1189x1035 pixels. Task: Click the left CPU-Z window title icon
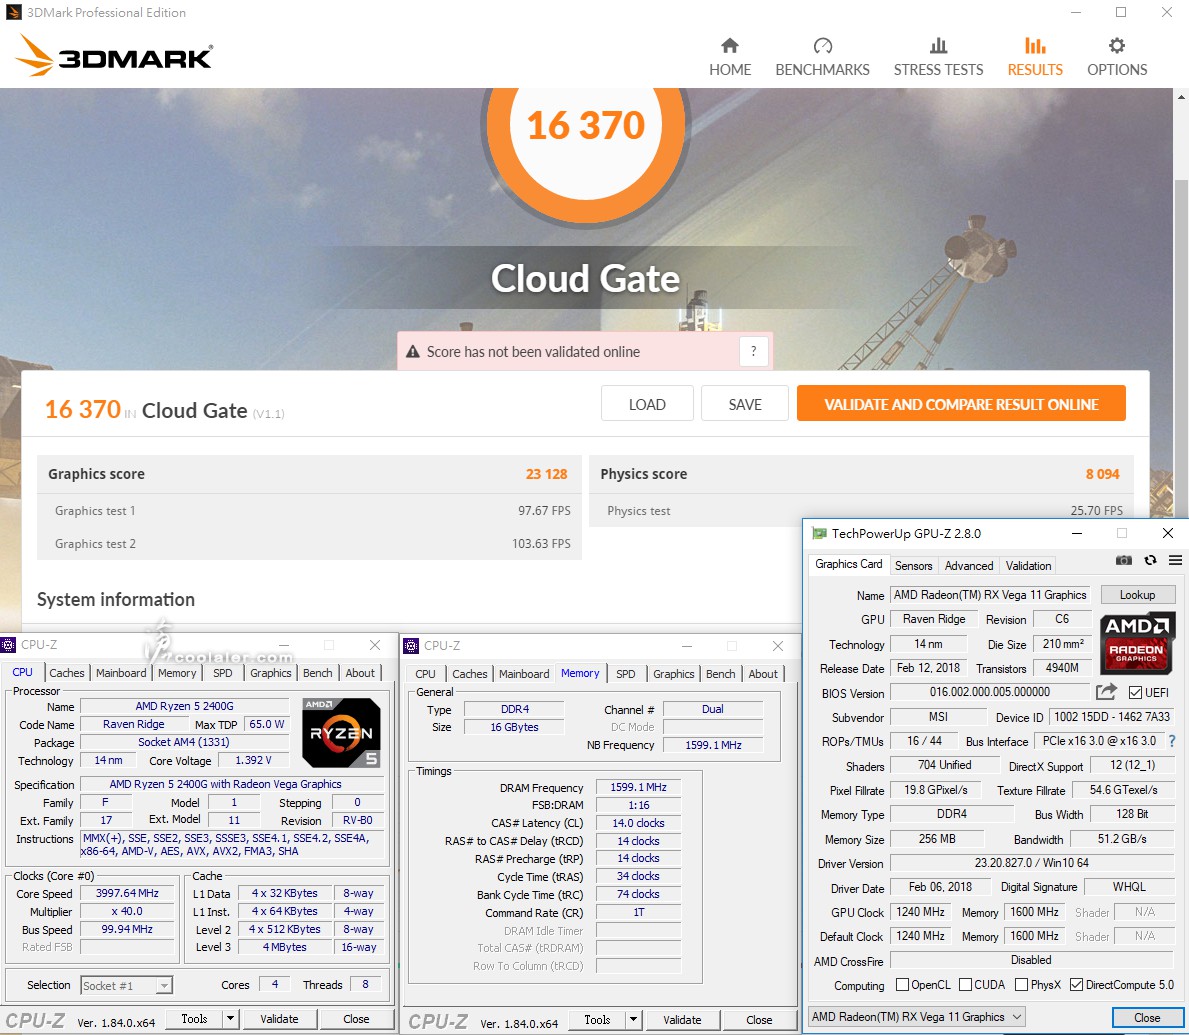(8, 645)
